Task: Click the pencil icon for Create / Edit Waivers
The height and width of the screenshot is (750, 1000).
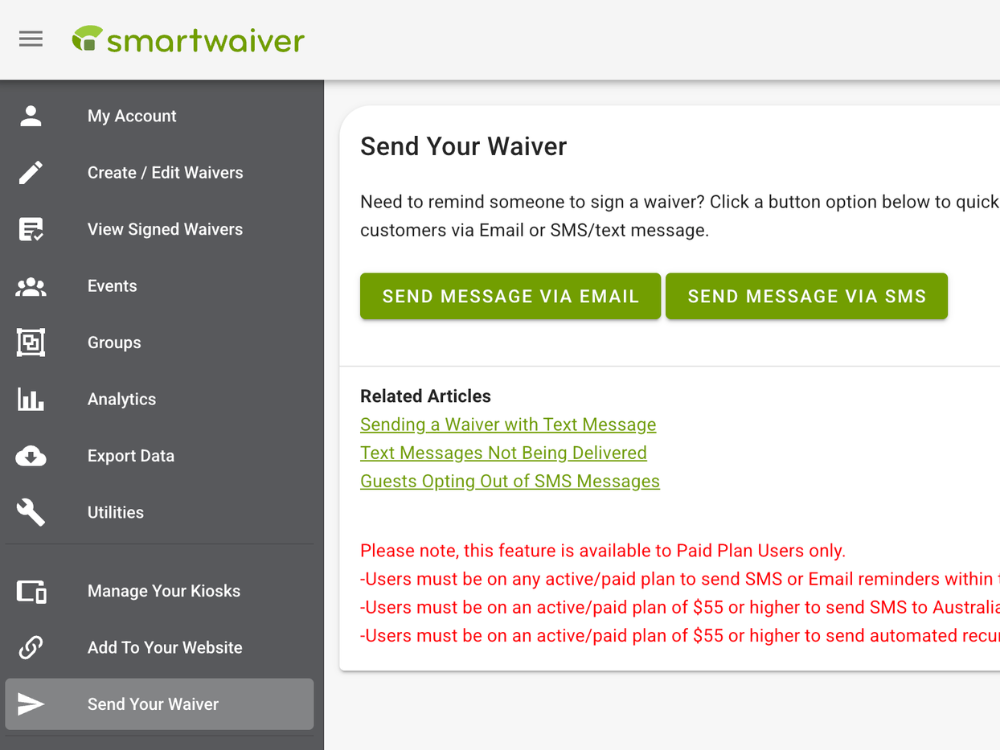Action: click(x=31, y=173)
